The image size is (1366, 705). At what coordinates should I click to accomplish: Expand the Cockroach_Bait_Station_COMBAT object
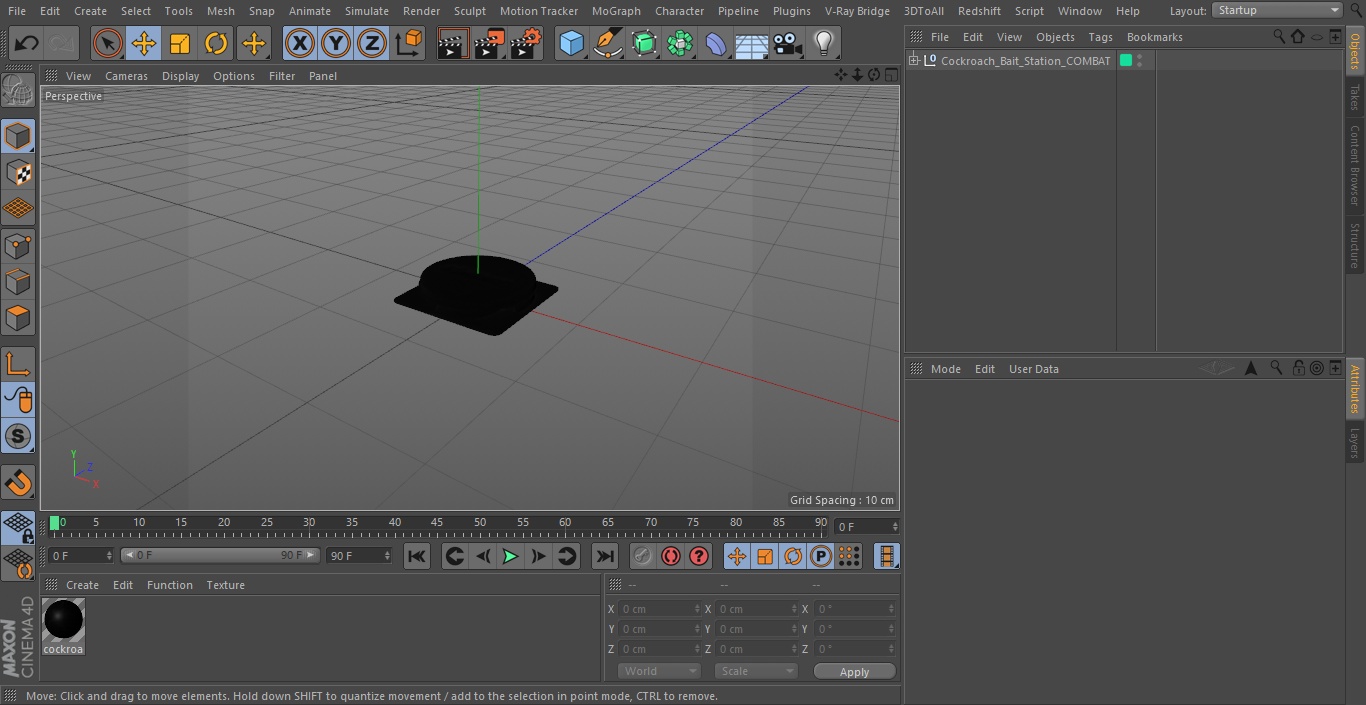coord(914,61)
